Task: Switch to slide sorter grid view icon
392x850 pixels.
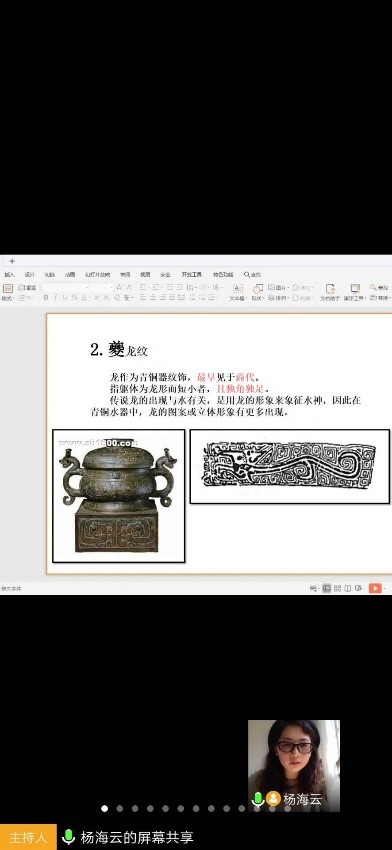Action: [x=337, y=588]
